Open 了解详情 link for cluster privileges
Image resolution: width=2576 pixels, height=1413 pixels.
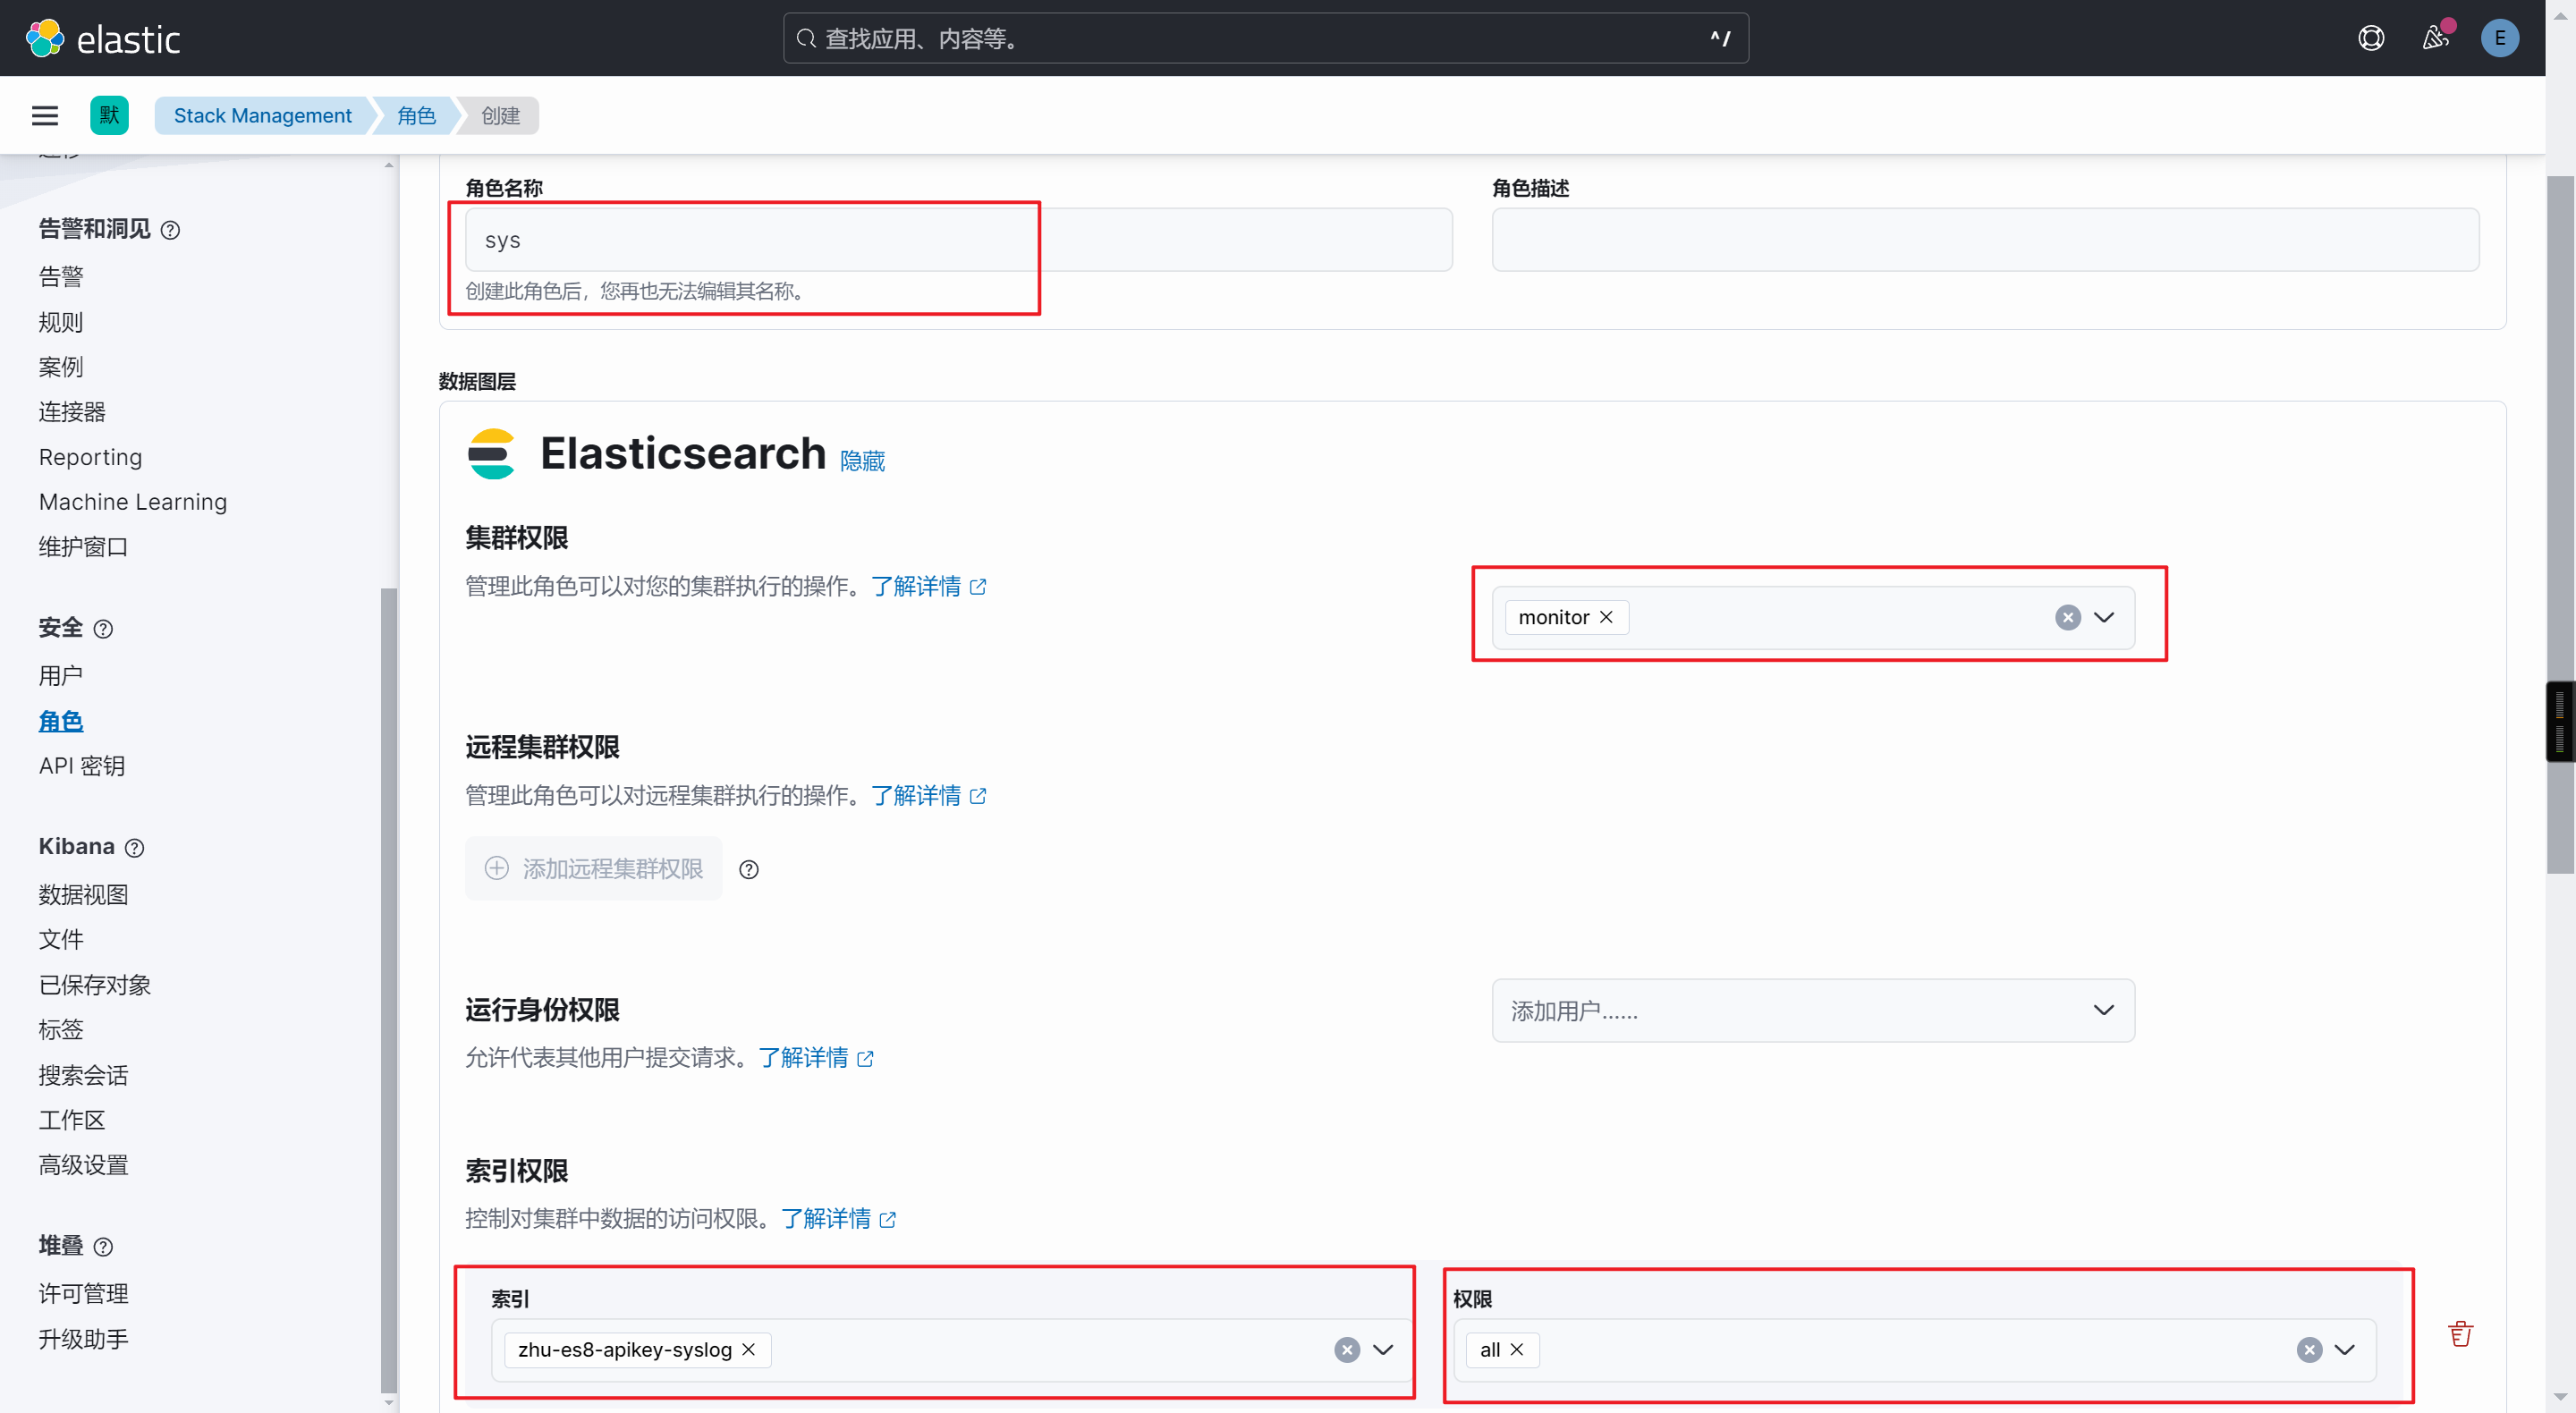[x=929, y=587]
